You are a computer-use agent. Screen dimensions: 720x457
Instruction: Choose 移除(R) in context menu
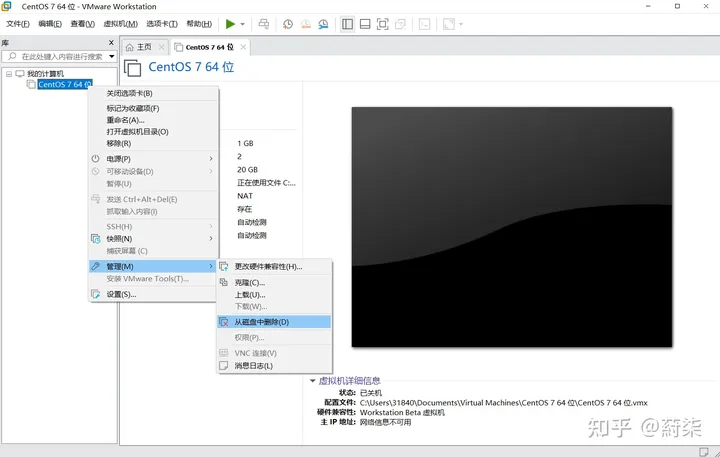pos(152,143)
